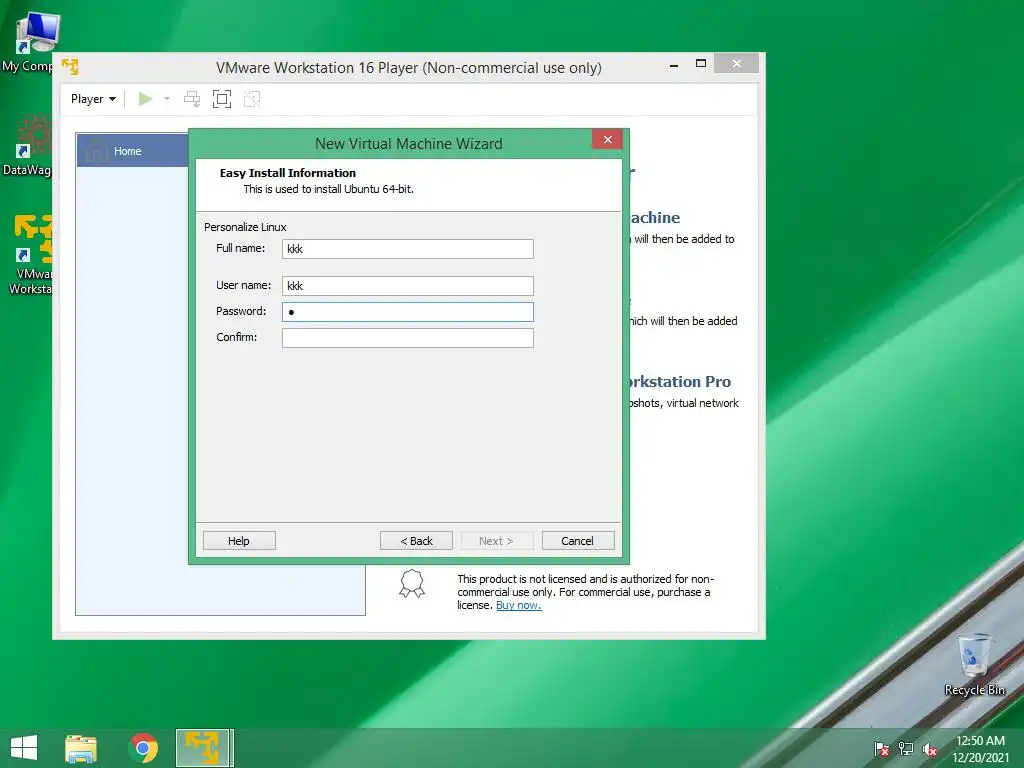Click the green Power On play icon
The image size is (1024, 768).
pos(146,99)
